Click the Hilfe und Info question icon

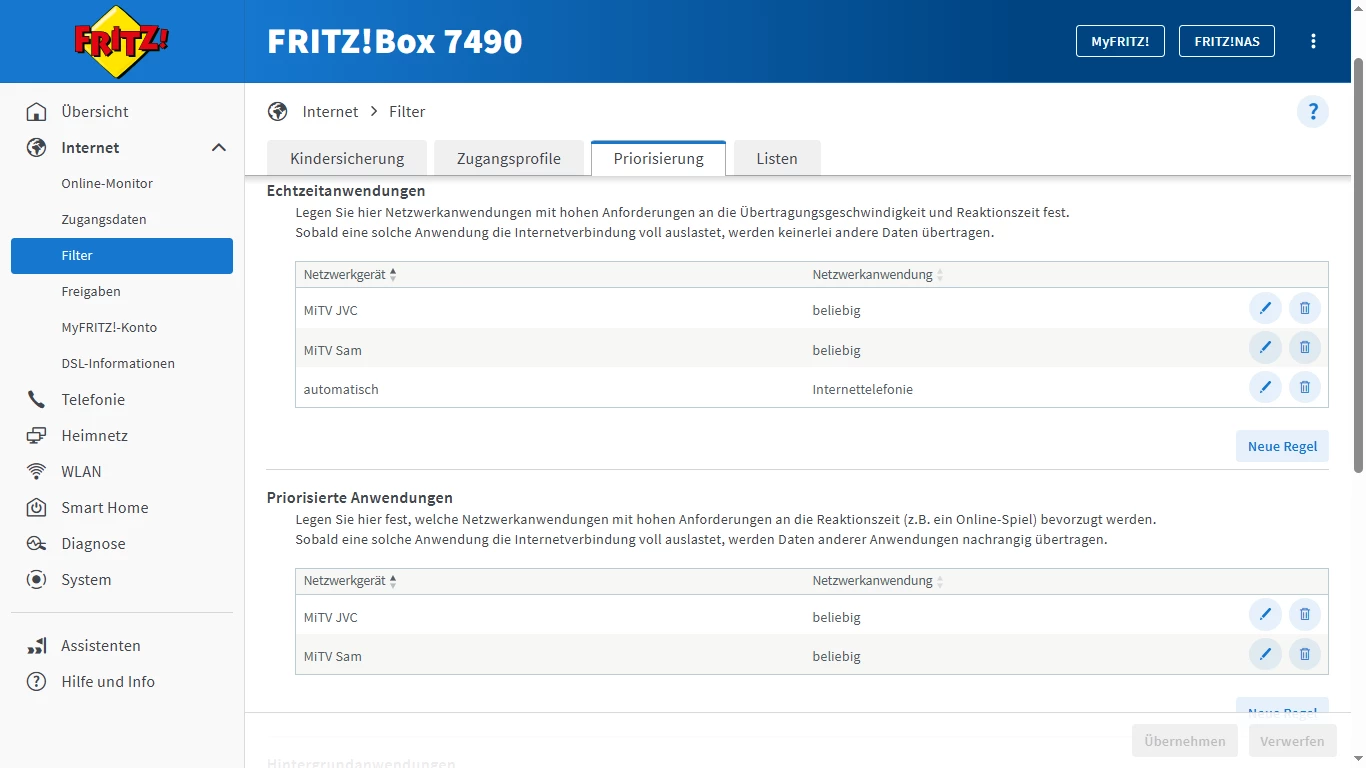click(x=37, y=681)
